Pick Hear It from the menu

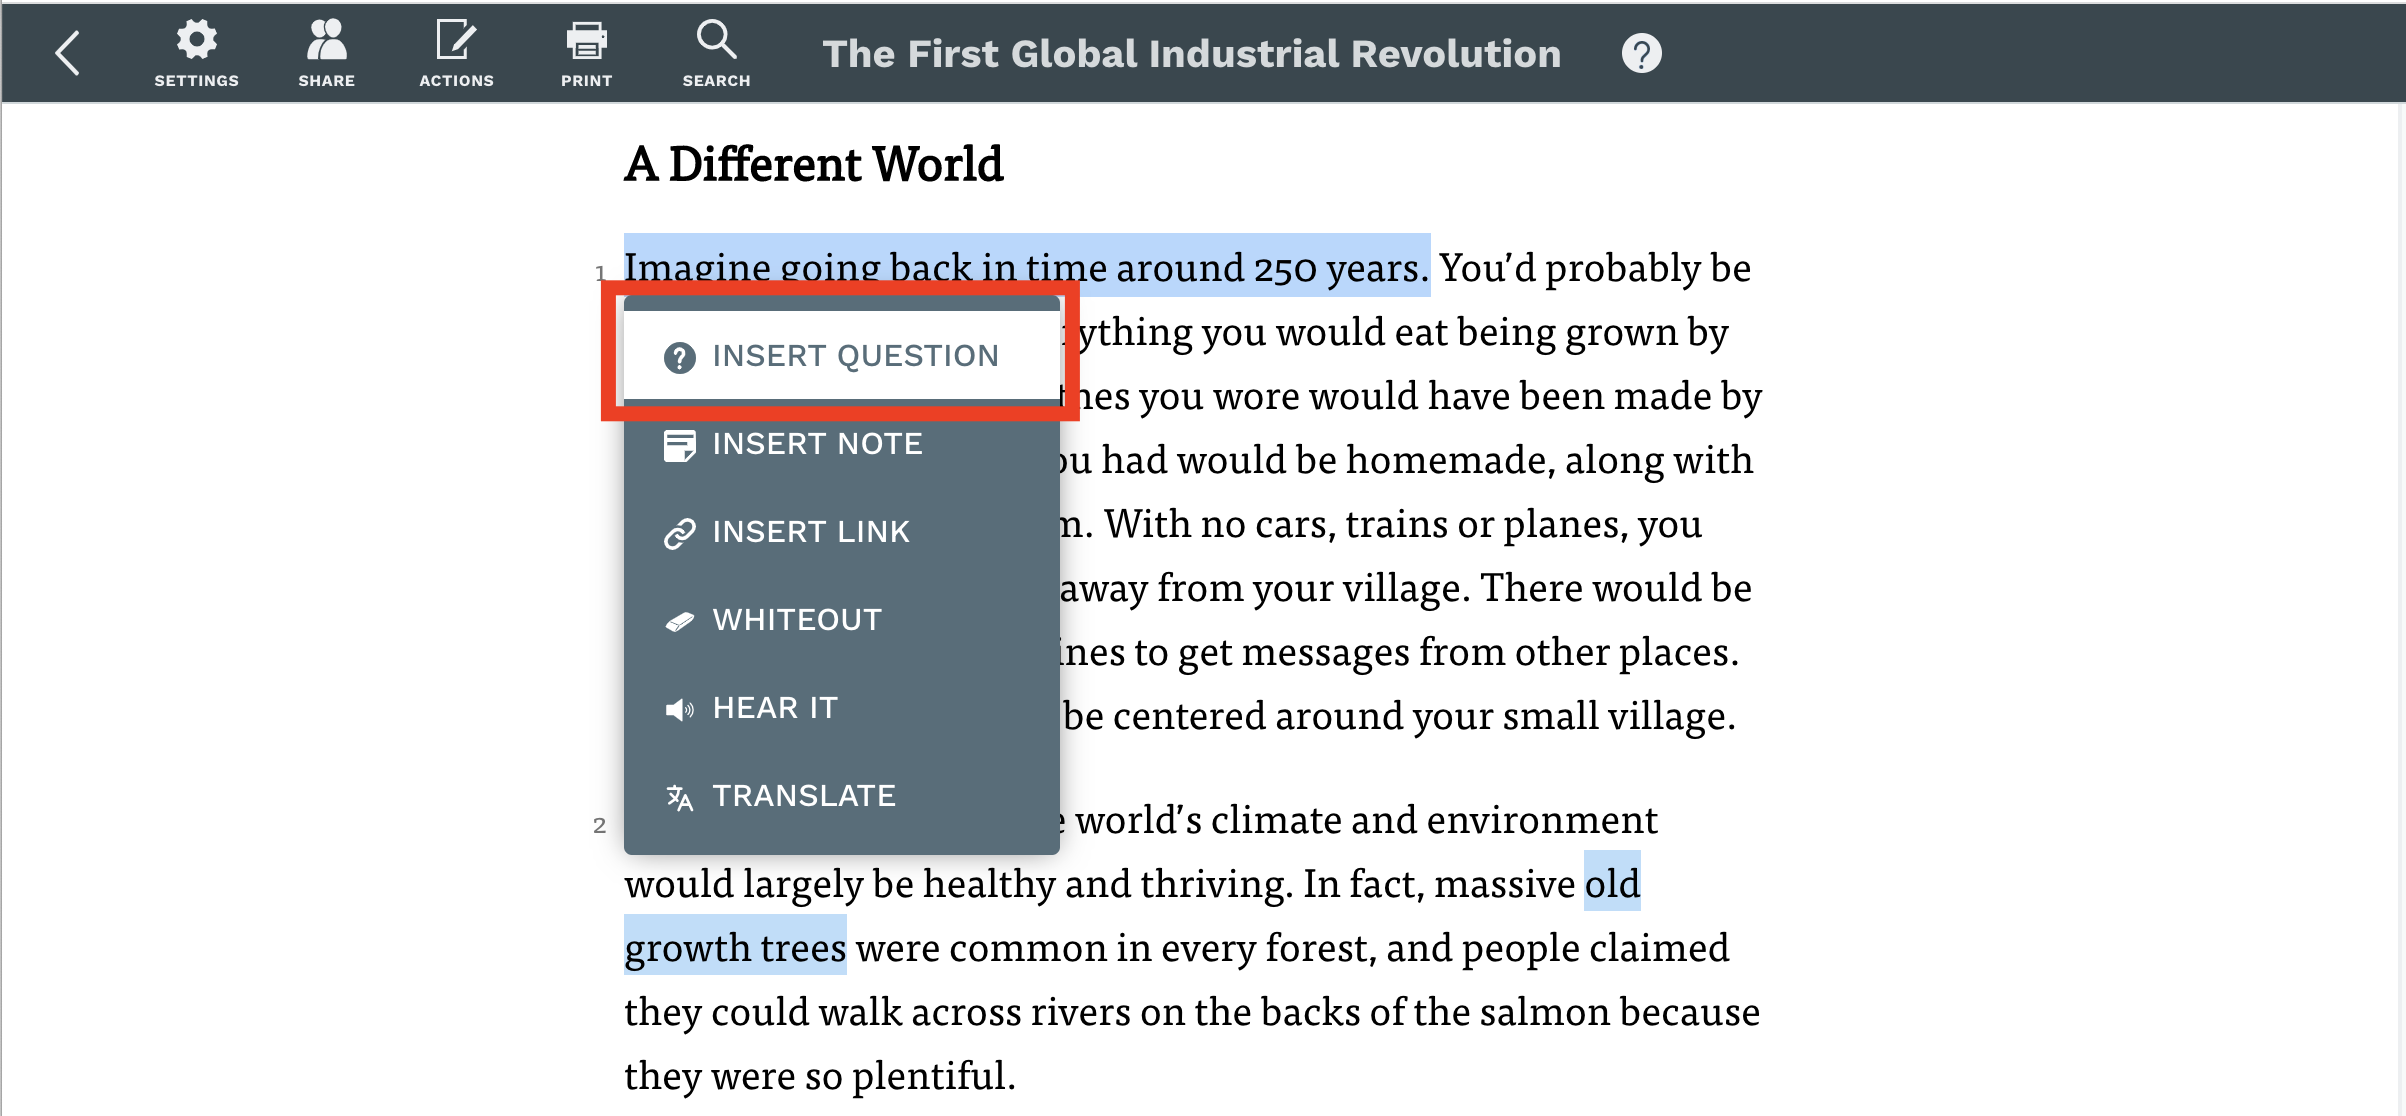(841, 708)
